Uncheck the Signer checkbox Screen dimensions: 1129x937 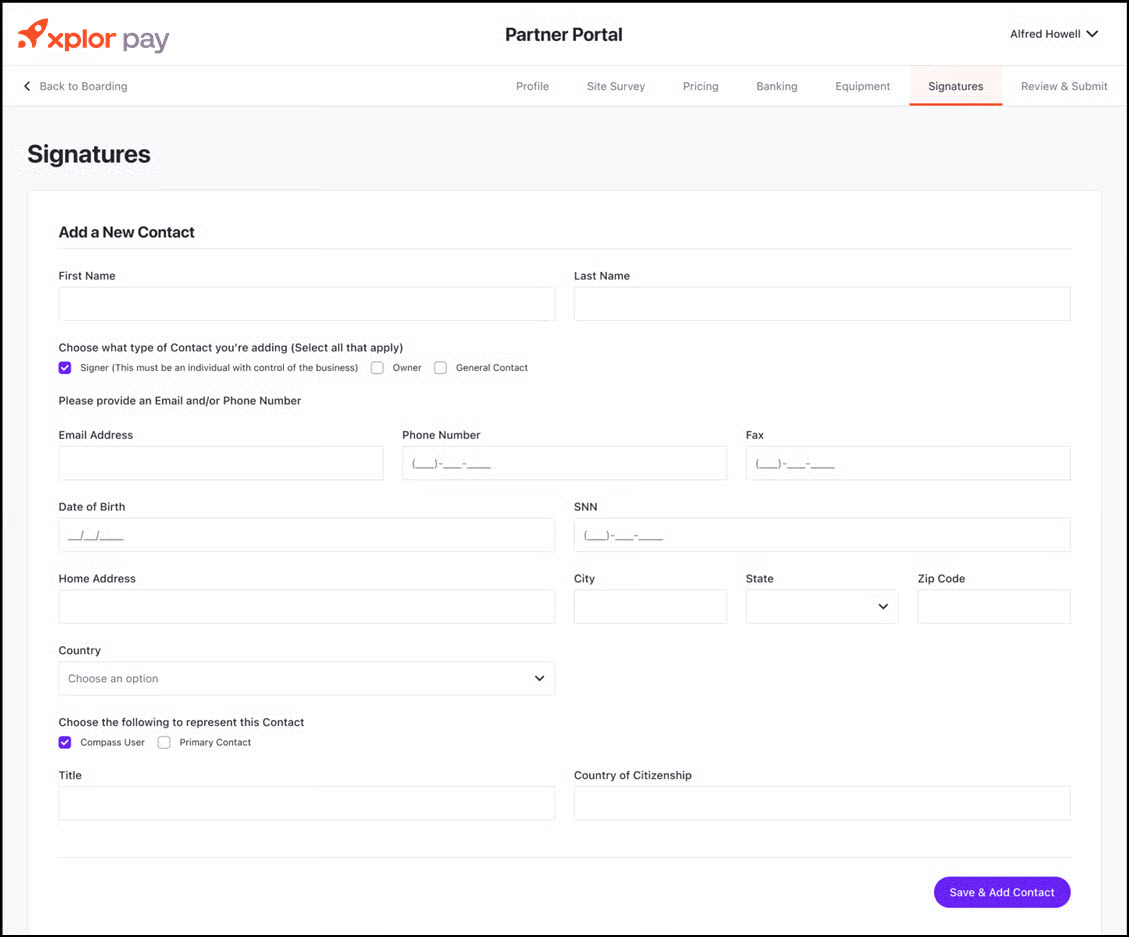click(x=65, y=368)
